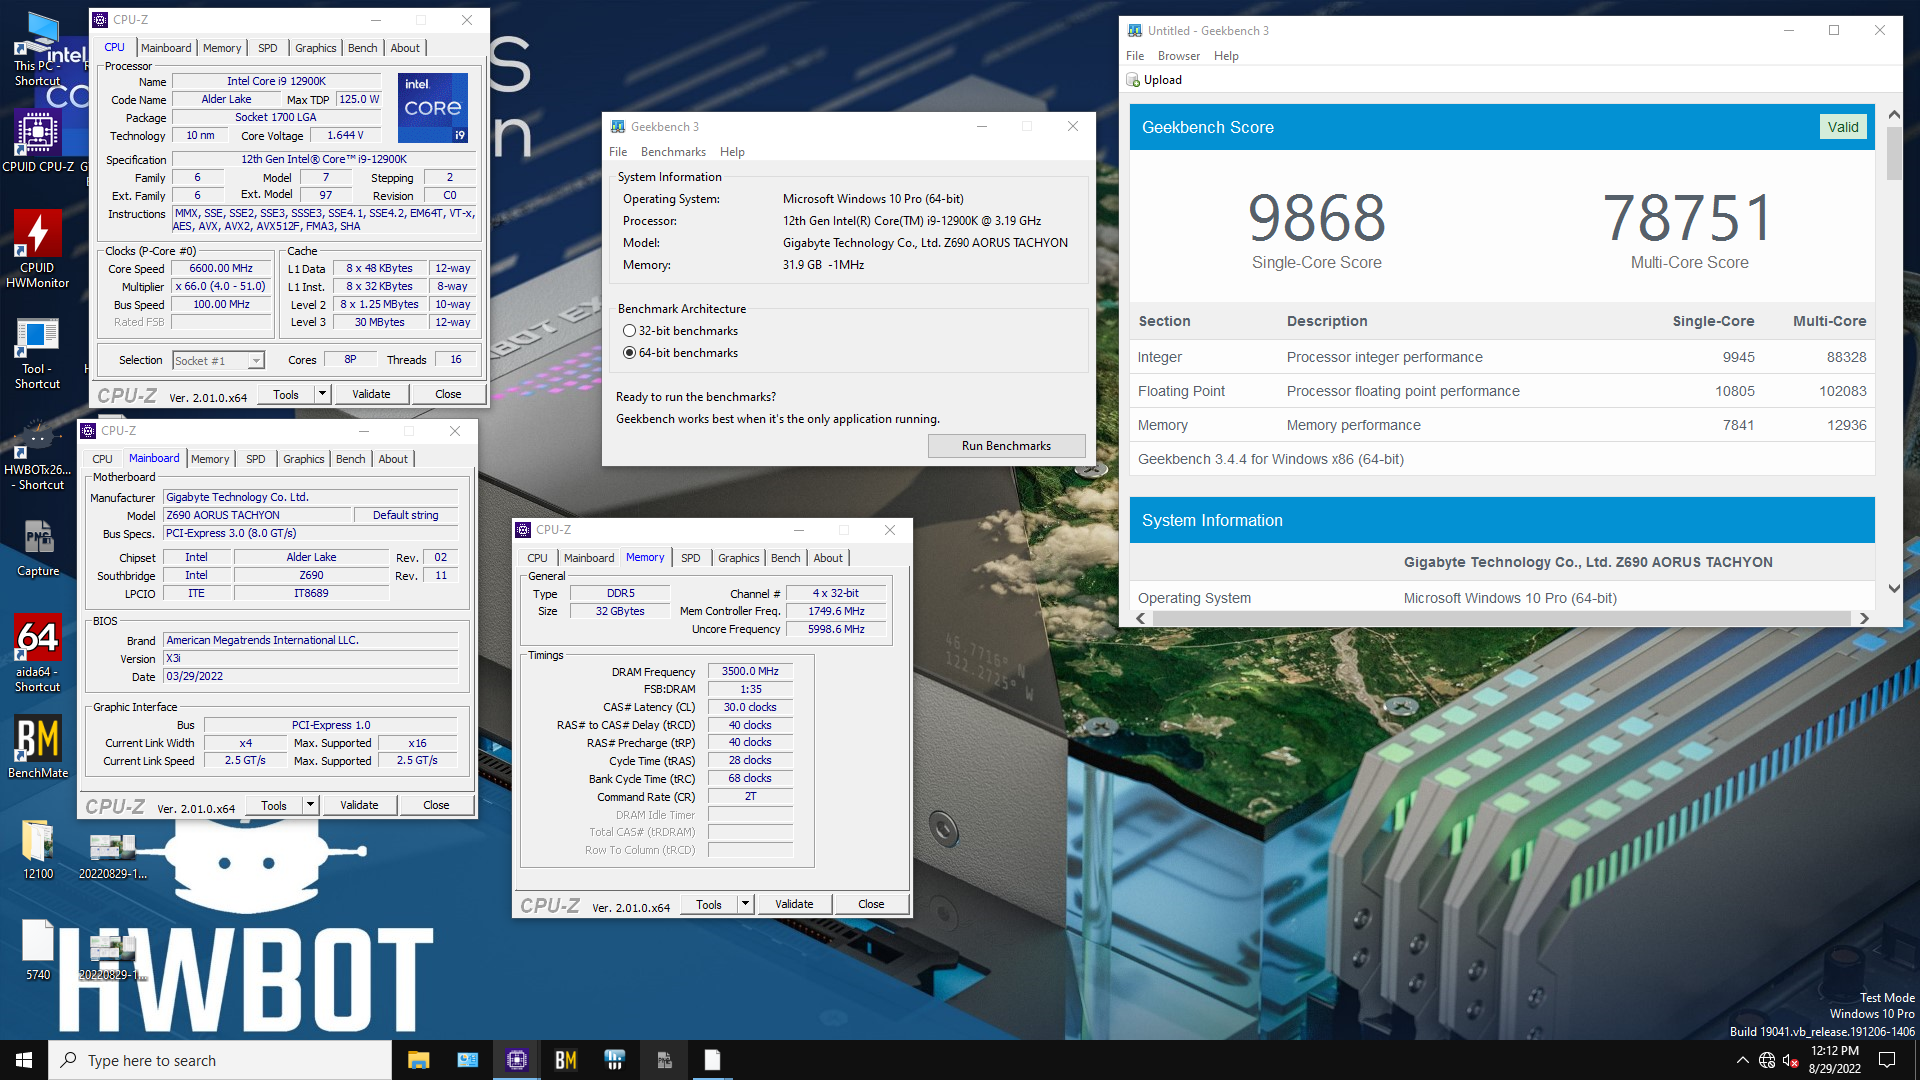The height and width of the screenshot is (1080, 1920).
Task: Click Tools button in CPU-Z CPU-tab window
Action: tap(286, 394)
